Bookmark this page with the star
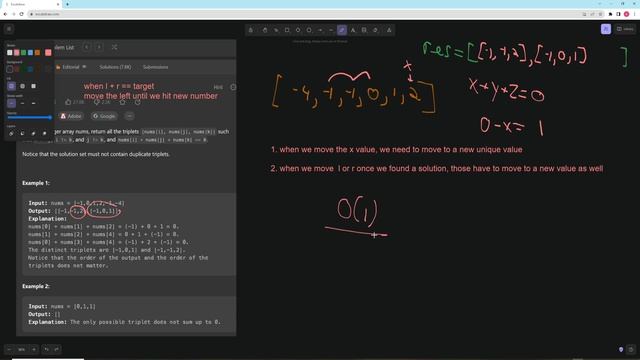The width and height of the screenshot is (640, 360). [600, 14]
